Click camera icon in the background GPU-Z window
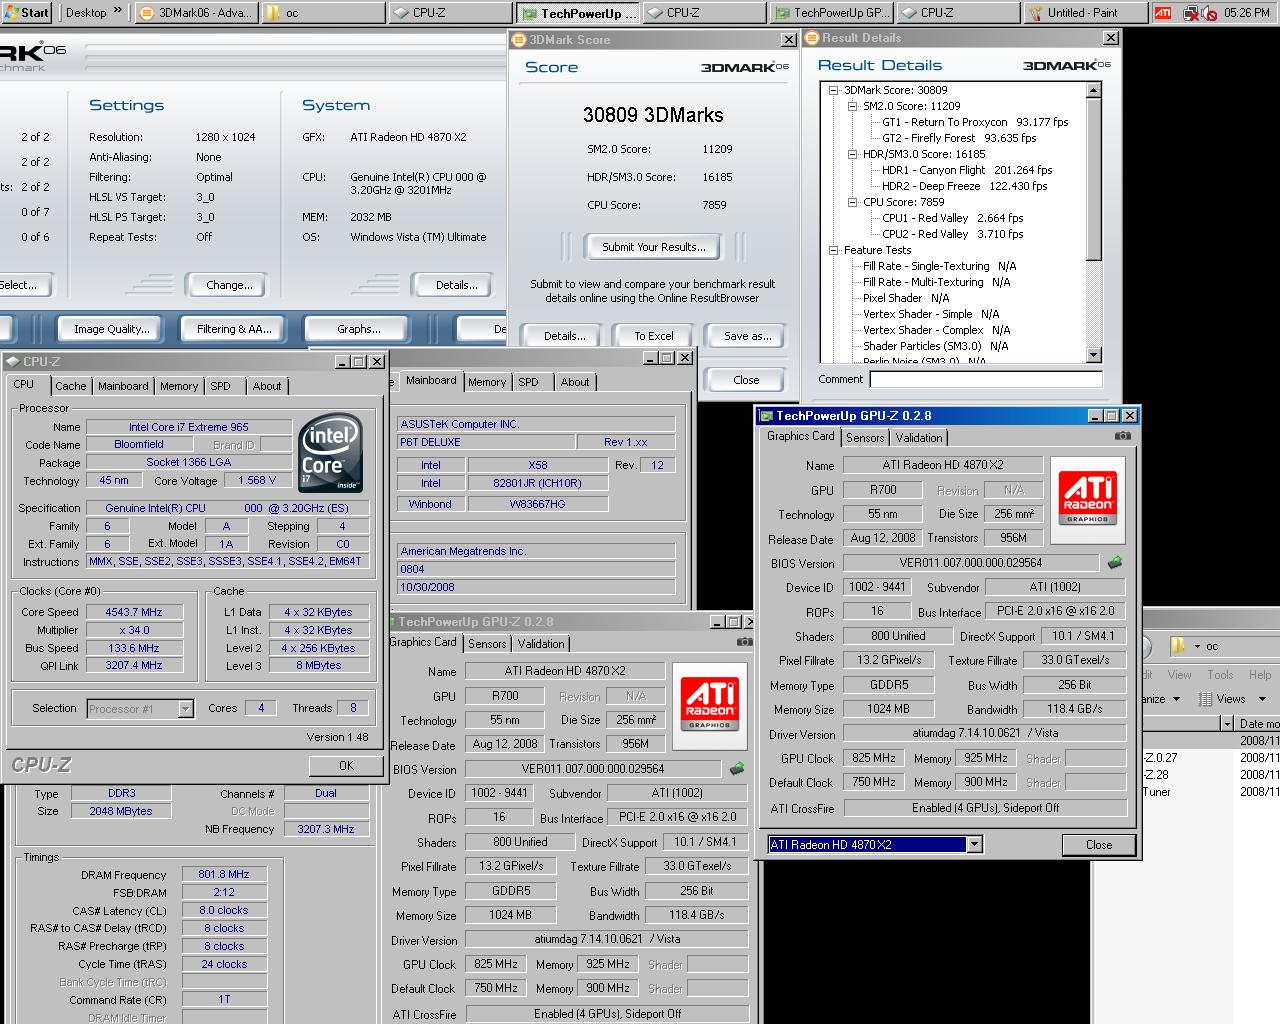Image resolution: width=1280 pixels, height=1024 pixels. [744, 642]
